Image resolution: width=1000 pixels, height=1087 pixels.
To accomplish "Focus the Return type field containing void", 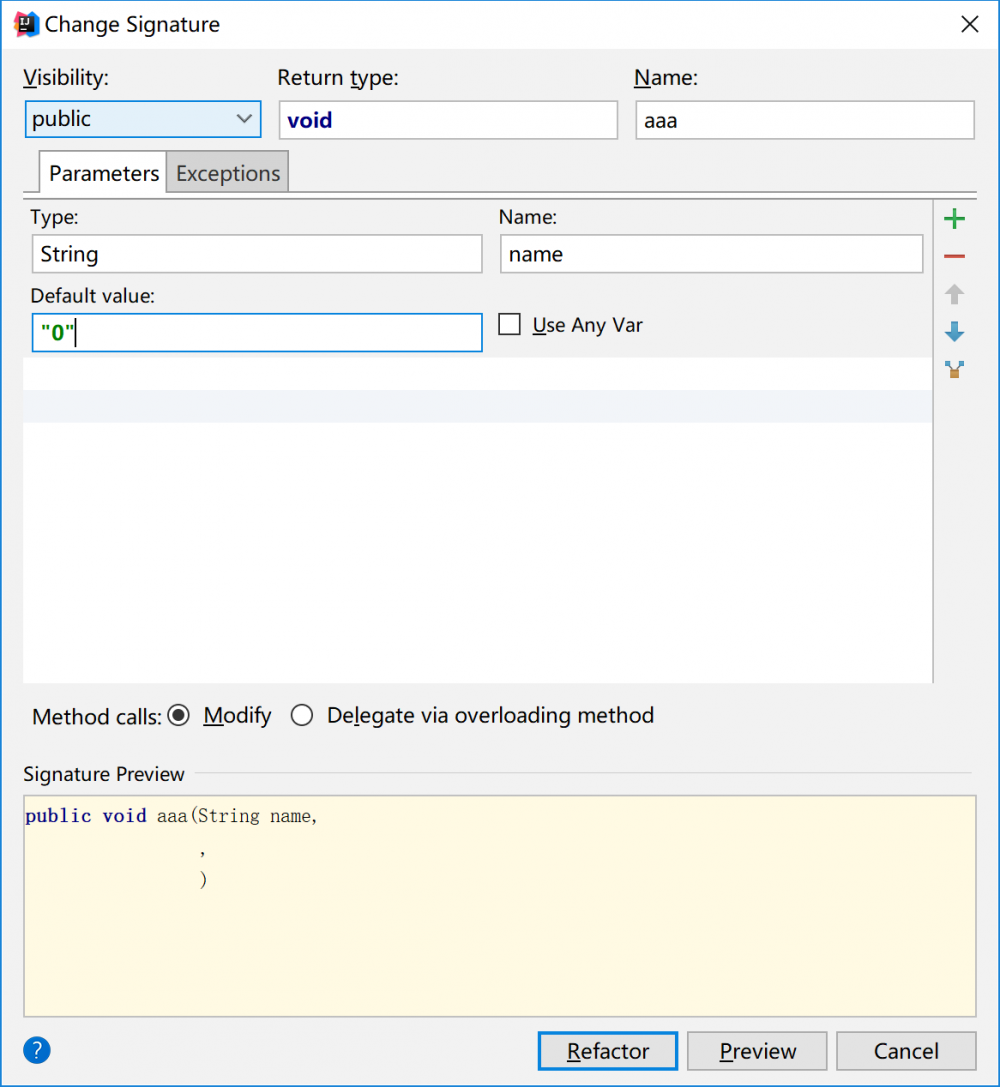I will [x=448, y=120].
